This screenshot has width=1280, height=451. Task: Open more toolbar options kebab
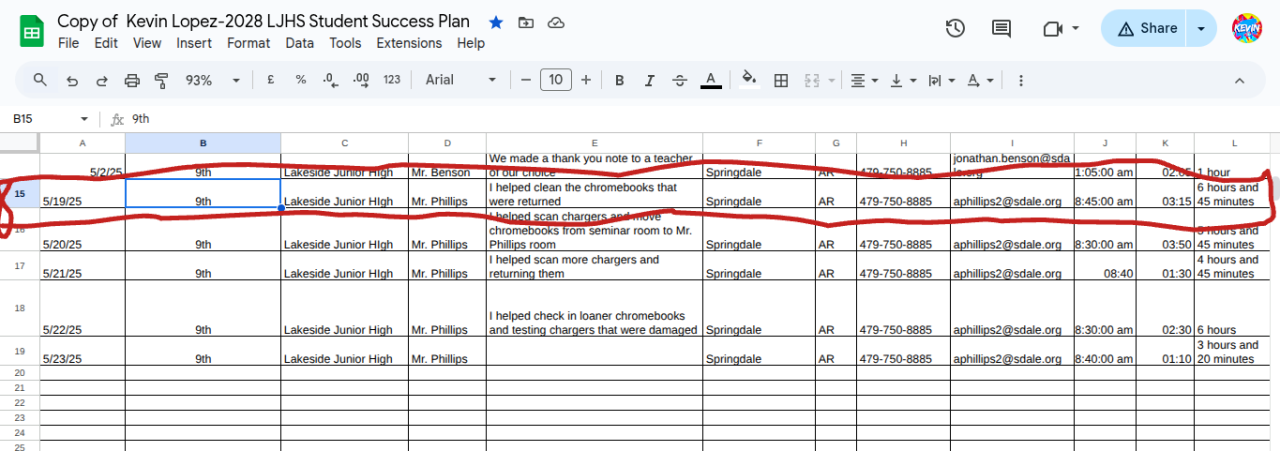1020,80
